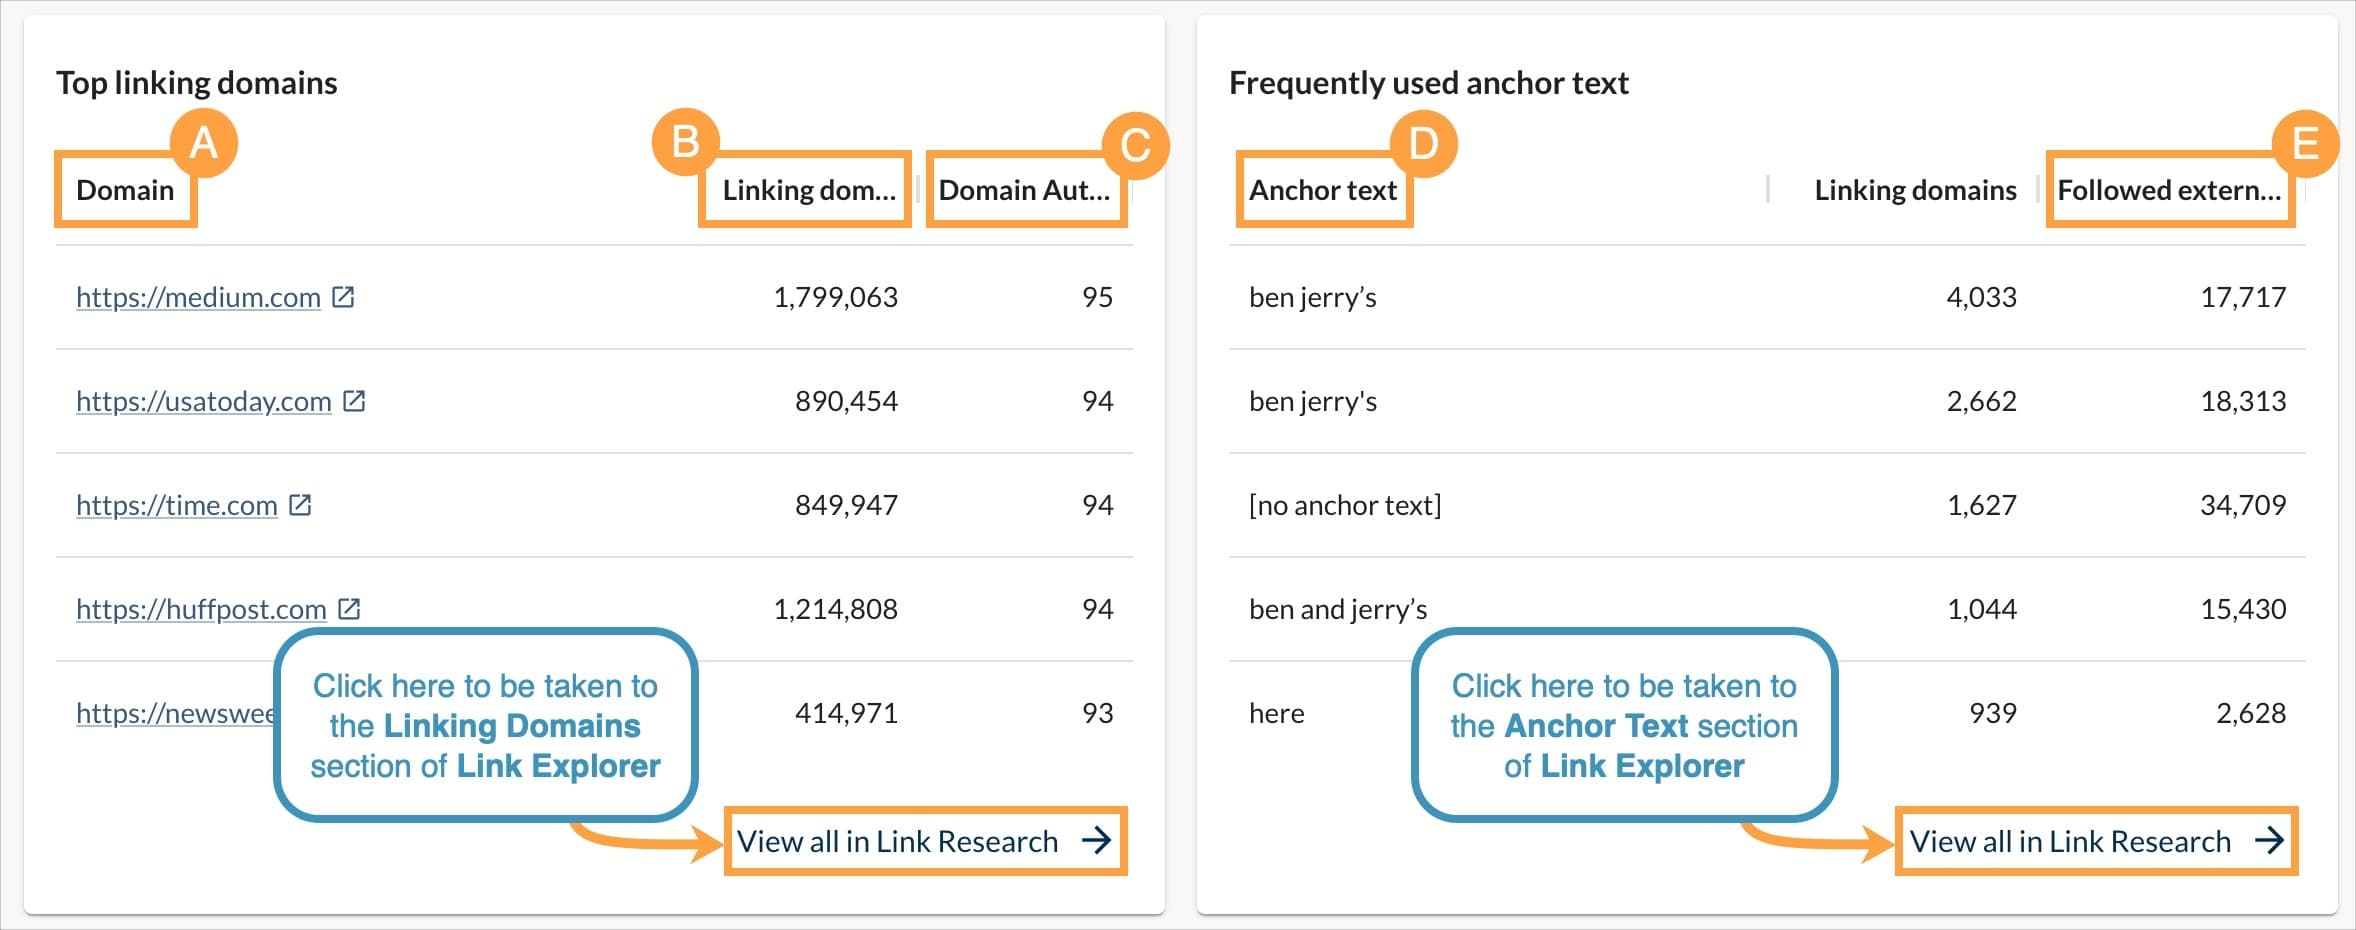
Task: Open huffpost.com via its external link icon
Action: (x=350, y=608)
